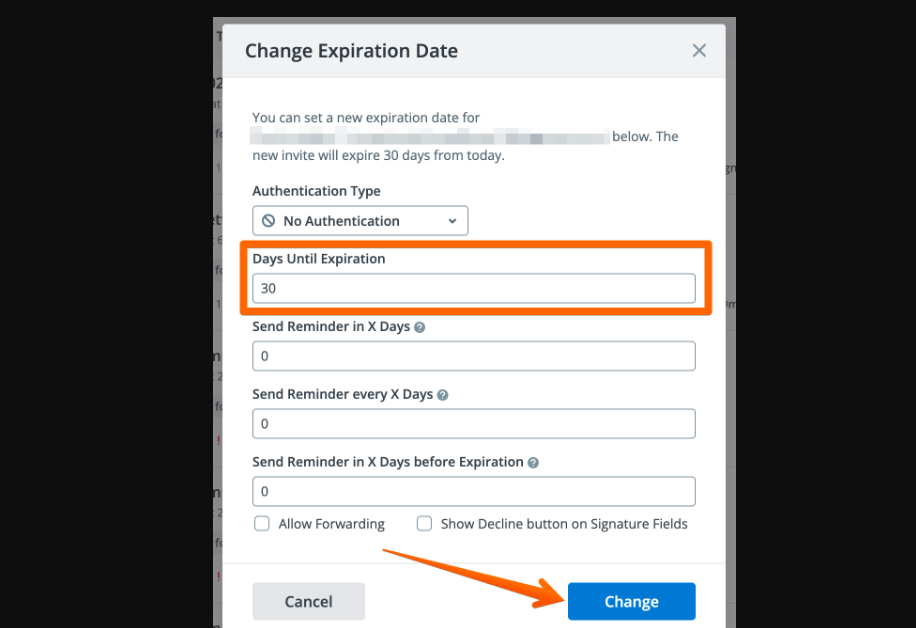Open the tooltip icon for Send Reminder every X Days

pos(441,394)
